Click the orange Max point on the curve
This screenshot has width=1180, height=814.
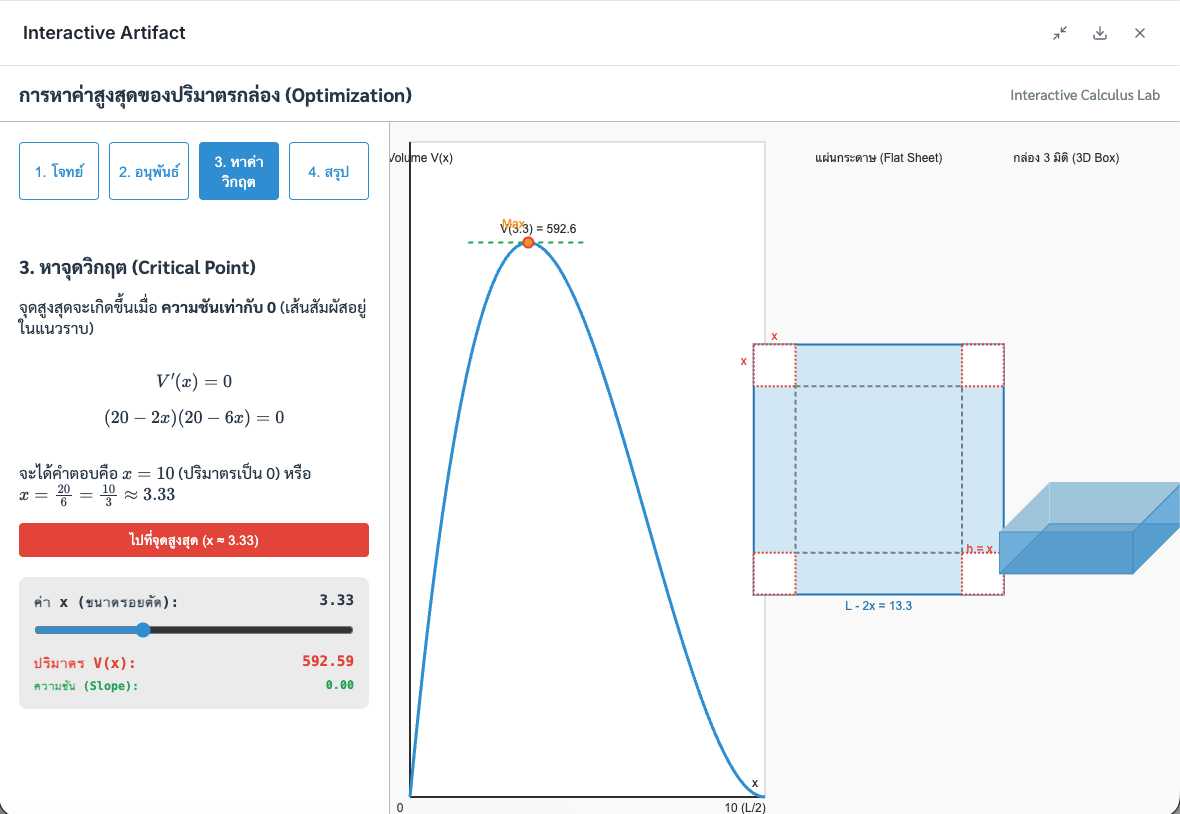528,242
